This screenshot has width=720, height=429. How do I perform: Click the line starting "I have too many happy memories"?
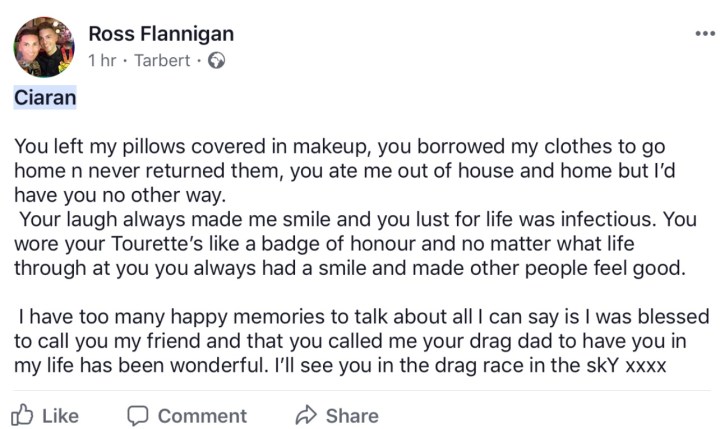(x=360, y=317)
